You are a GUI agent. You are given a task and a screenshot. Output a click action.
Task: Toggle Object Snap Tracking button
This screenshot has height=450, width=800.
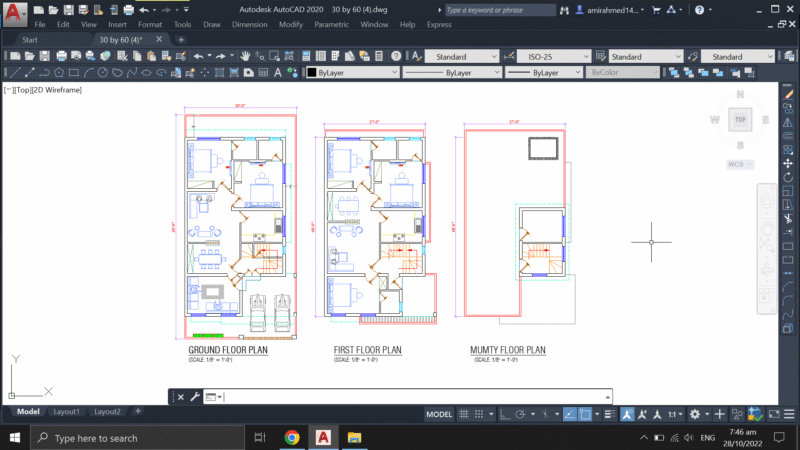point(569,414)
